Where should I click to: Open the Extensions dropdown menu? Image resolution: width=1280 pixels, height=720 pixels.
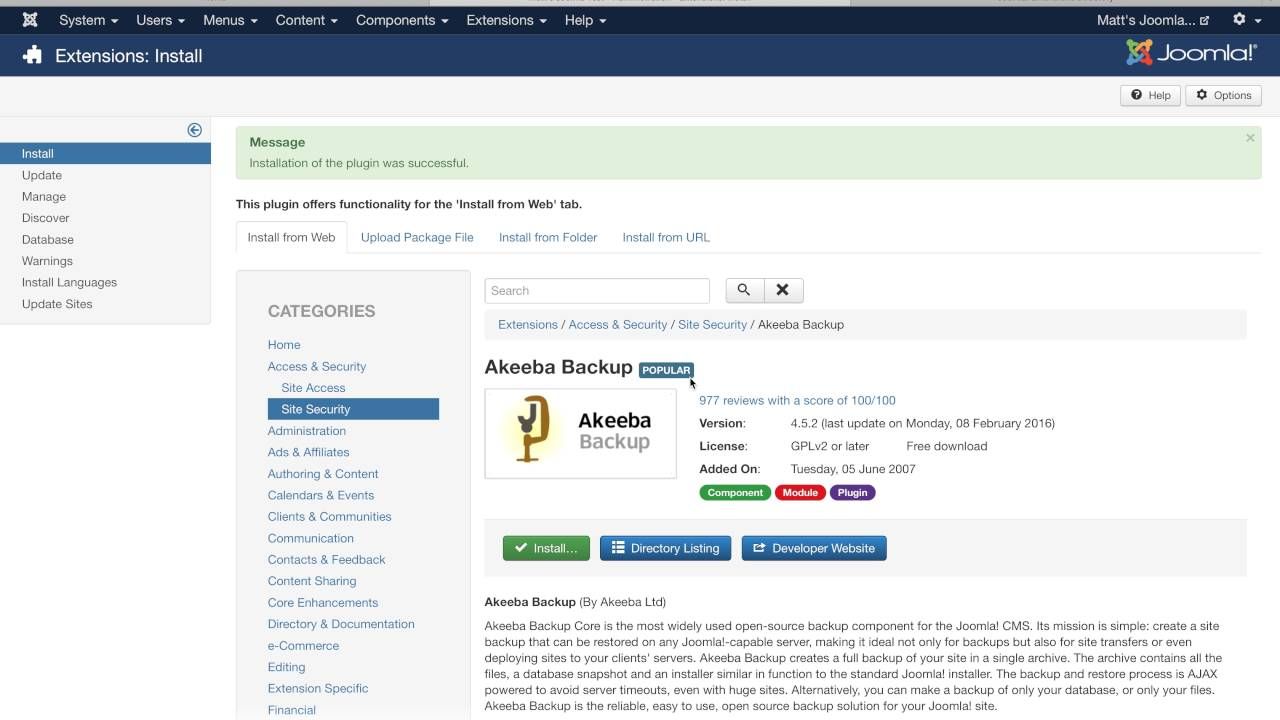click(x=506, y=20)
